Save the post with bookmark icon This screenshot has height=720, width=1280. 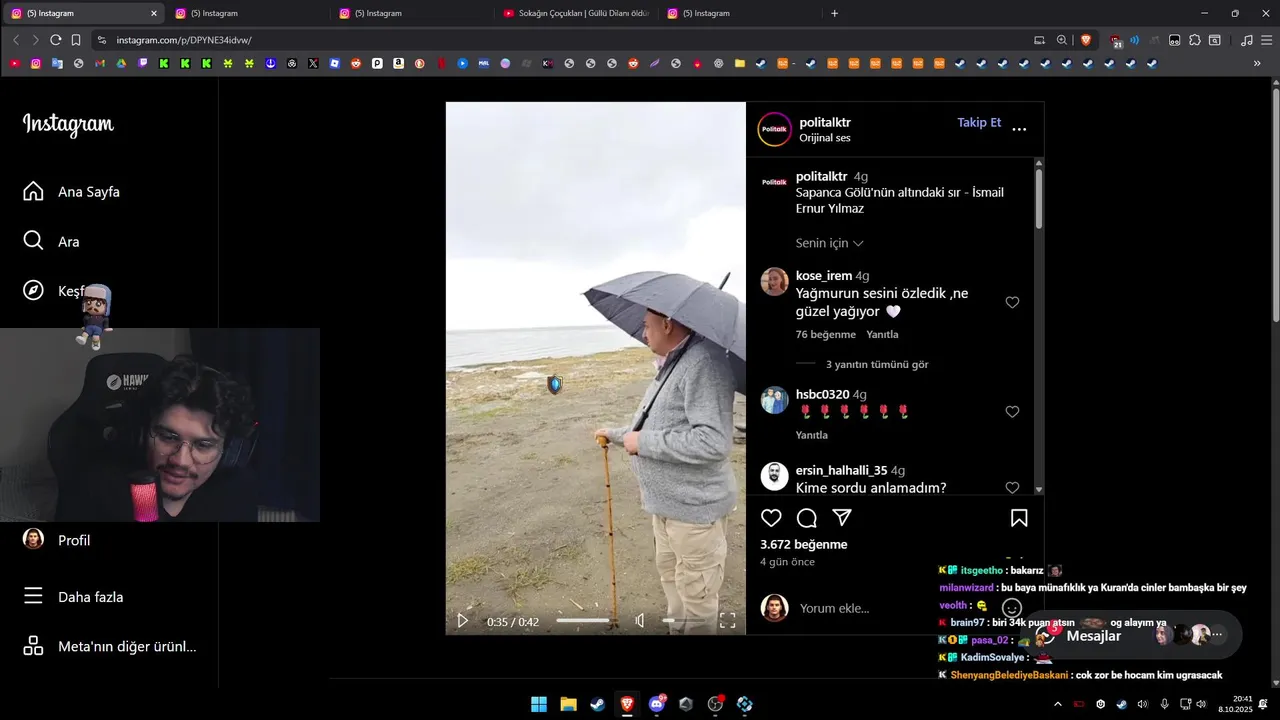tap(1019, 518)
